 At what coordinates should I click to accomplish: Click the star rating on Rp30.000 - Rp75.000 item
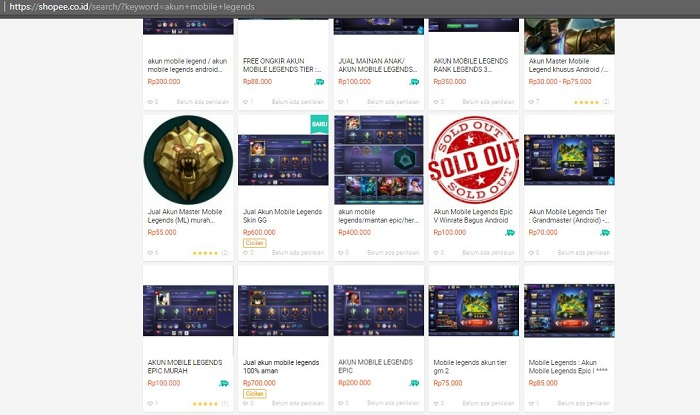(x=586, y=102)
